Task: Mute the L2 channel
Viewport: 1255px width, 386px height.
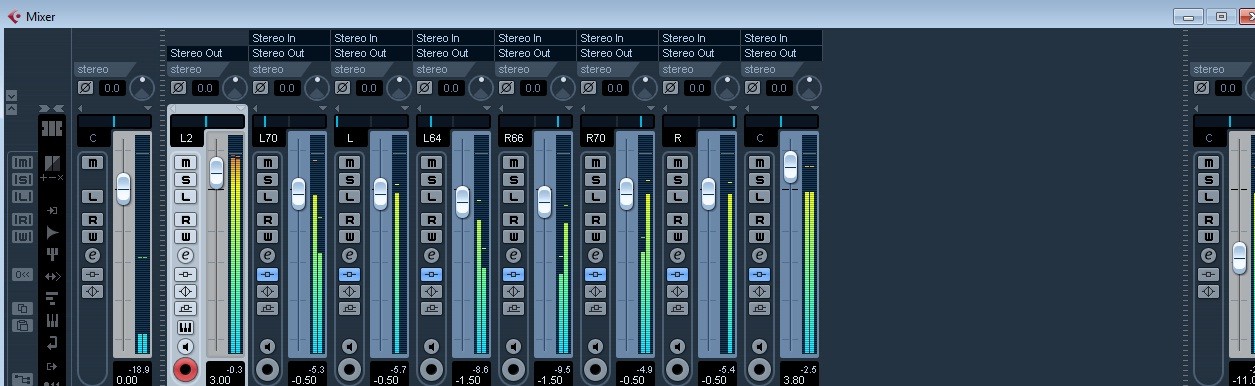Action: [x=185, y=162]
